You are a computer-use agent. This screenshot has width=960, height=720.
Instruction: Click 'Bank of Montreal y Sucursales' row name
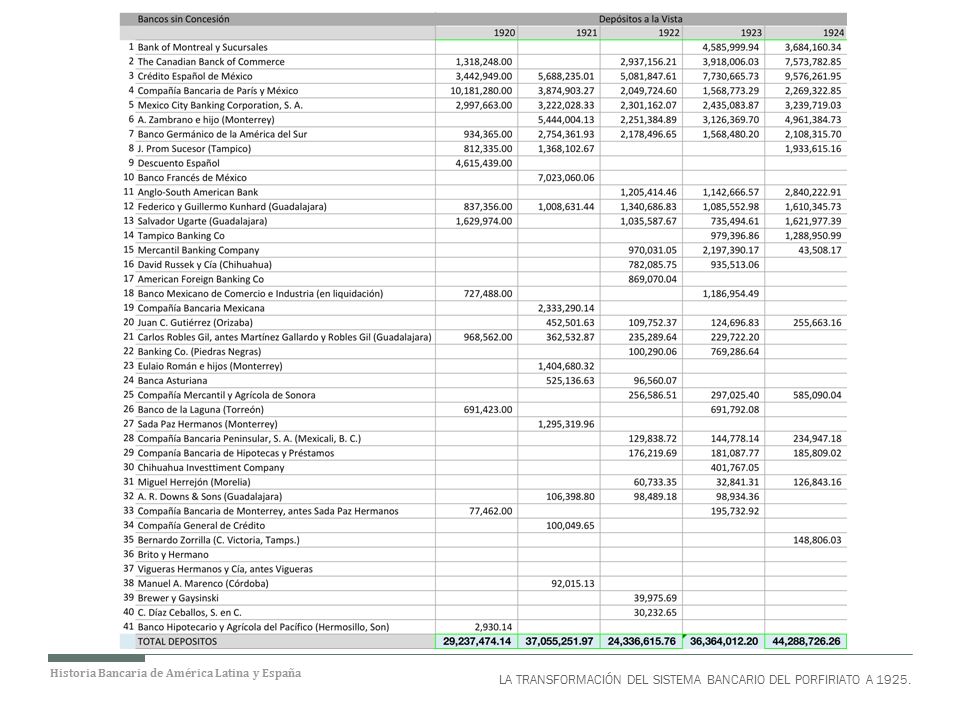[x=202, y=47]
